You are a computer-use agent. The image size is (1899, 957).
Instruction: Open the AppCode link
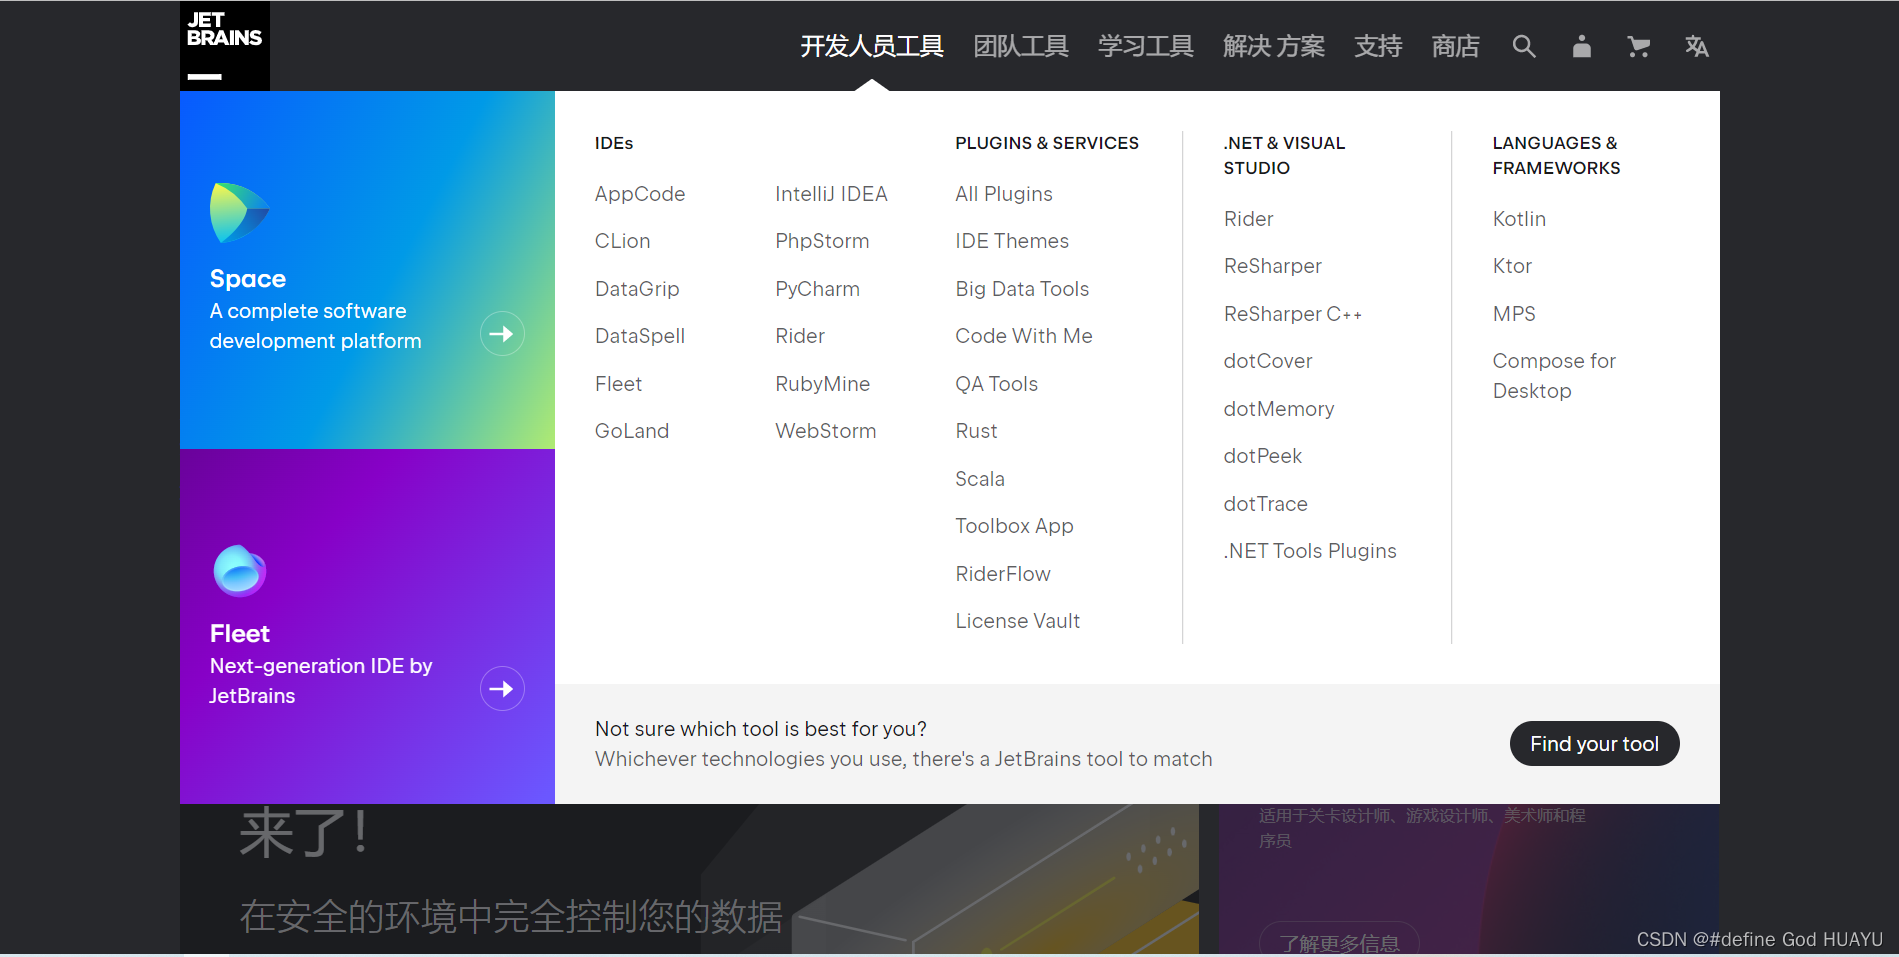640,194
